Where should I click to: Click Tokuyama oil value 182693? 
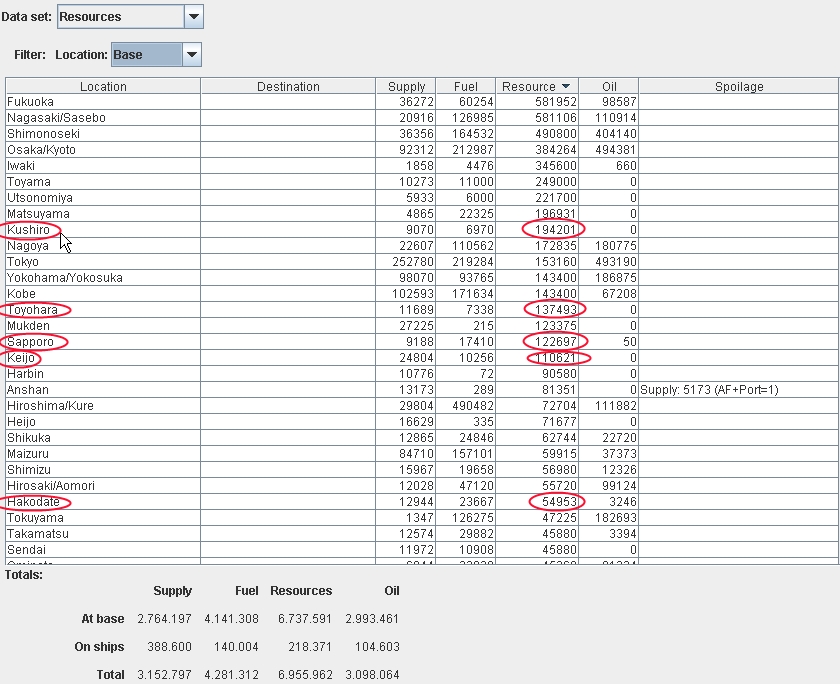616,518
